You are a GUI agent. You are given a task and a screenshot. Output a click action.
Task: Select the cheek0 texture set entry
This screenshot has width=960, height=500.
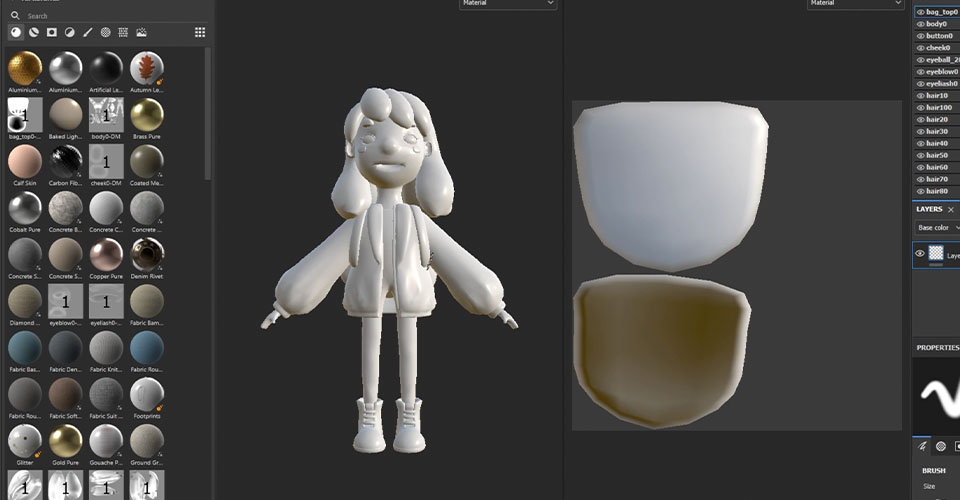937,48
